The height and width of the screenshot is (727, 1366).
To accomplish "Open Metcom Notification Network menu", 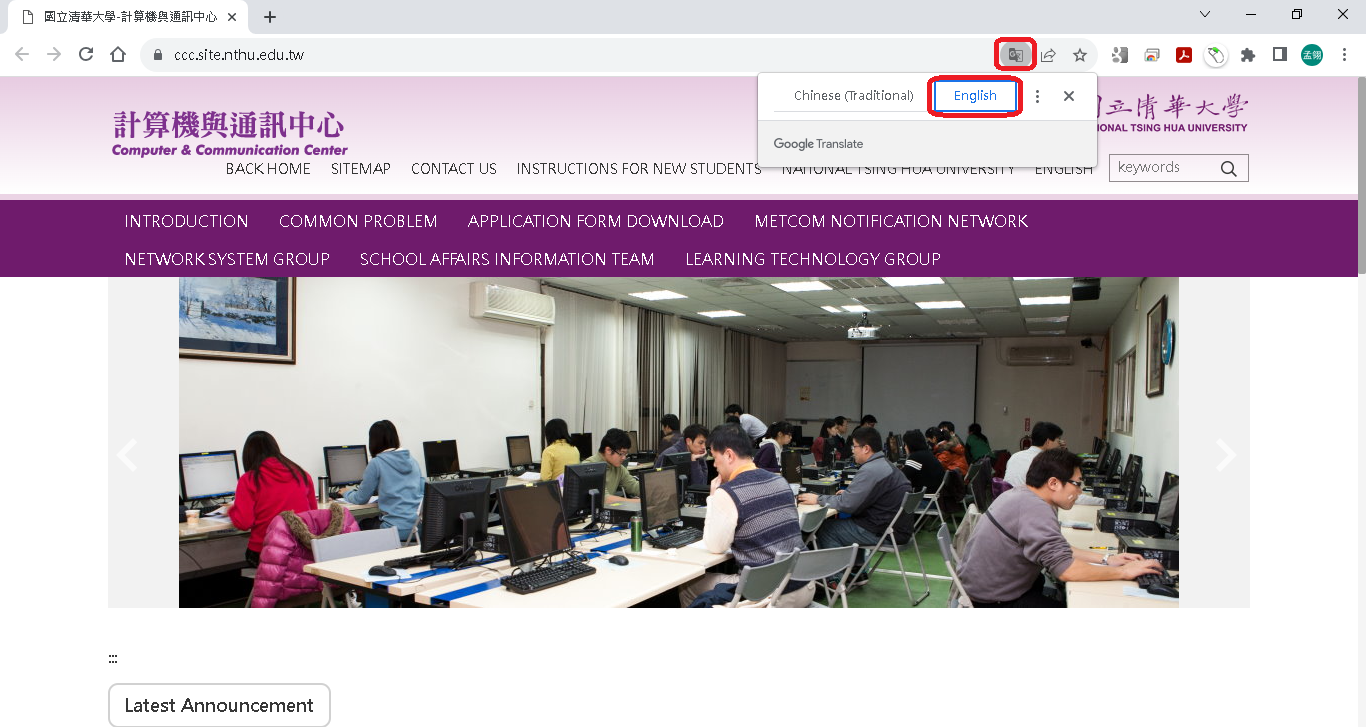I will coord(891,221).
